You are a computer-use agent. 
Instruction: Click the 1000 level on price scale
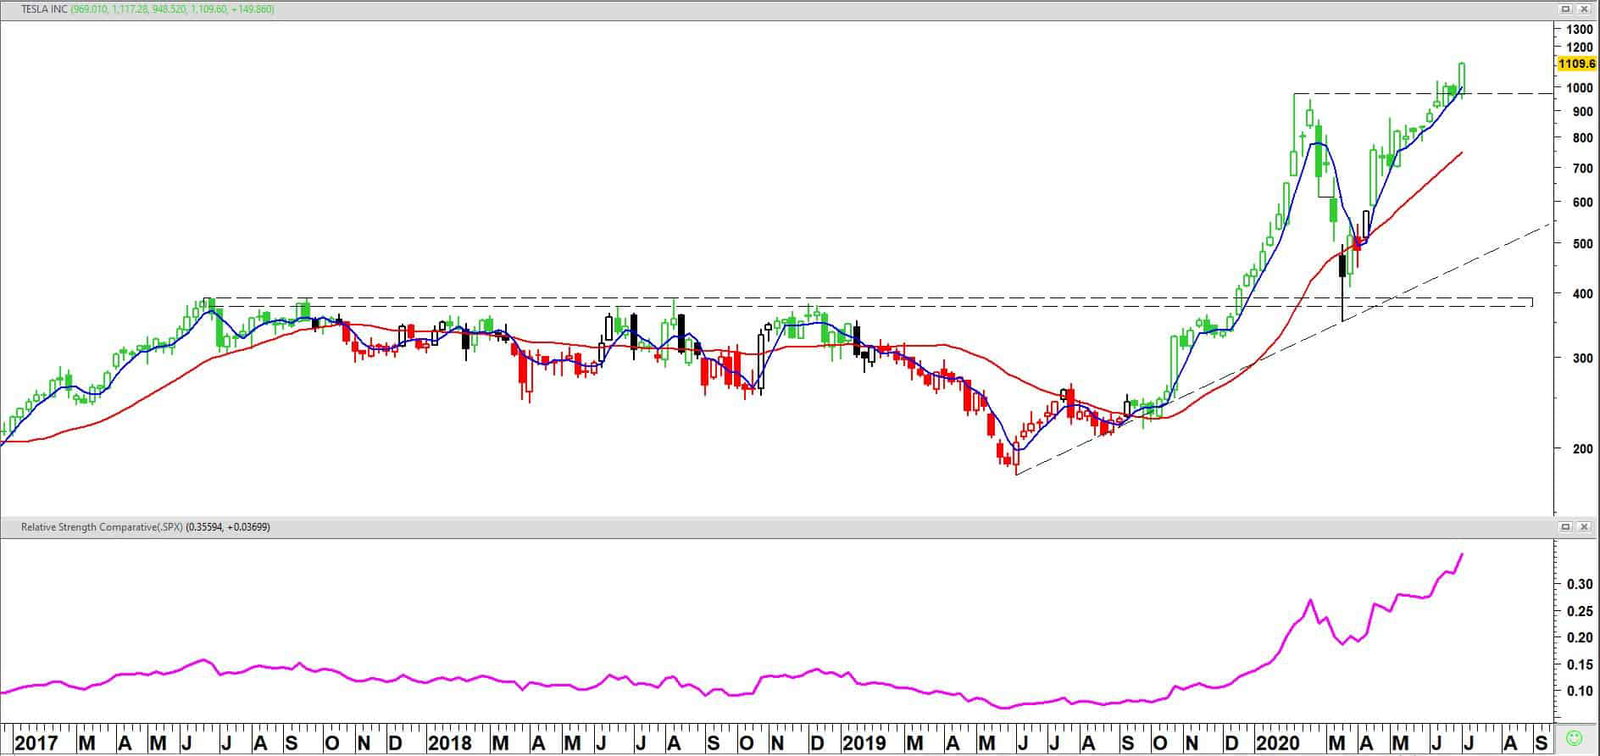tap(1580, 88)
